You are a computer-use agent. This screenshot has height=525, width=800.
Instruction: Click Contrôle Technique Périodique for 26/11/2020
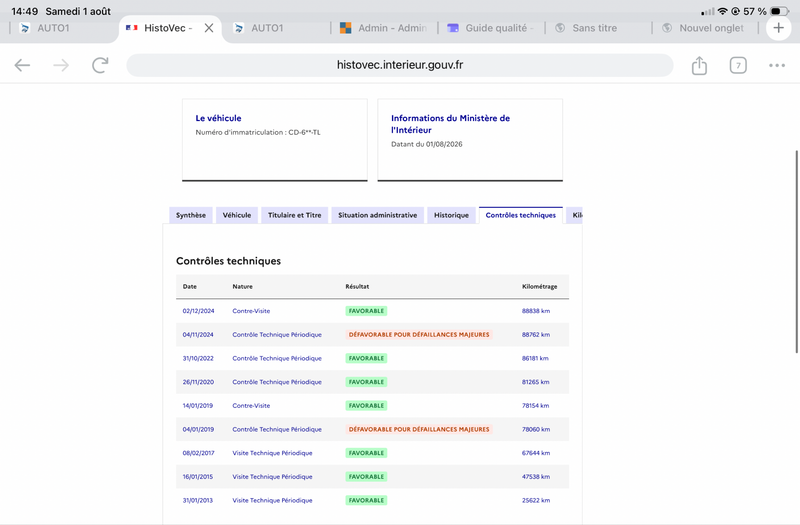[277, 382]
